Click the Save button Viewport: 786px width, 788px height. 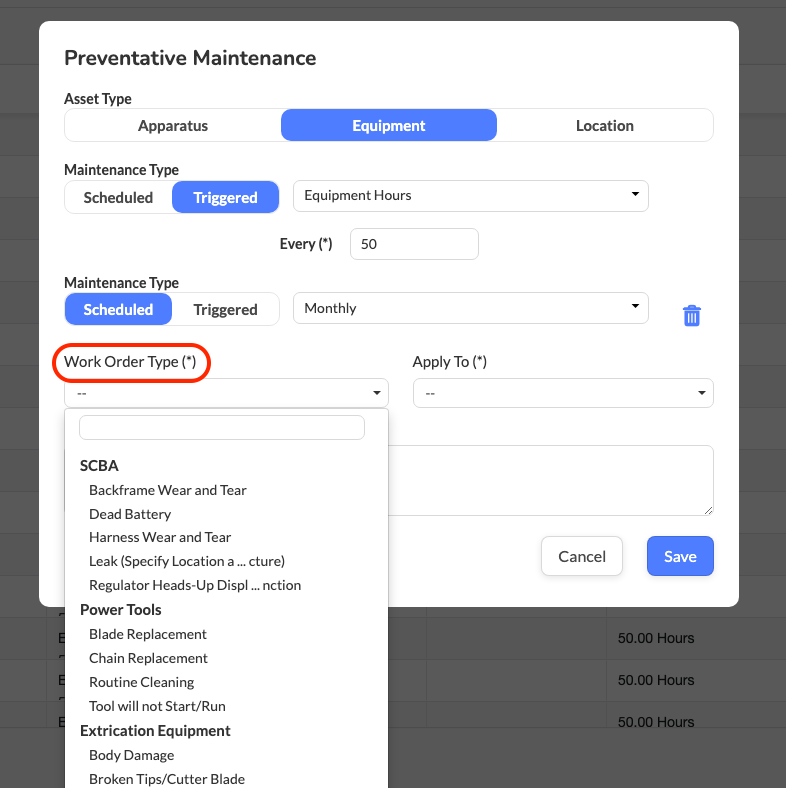point(680,557)
